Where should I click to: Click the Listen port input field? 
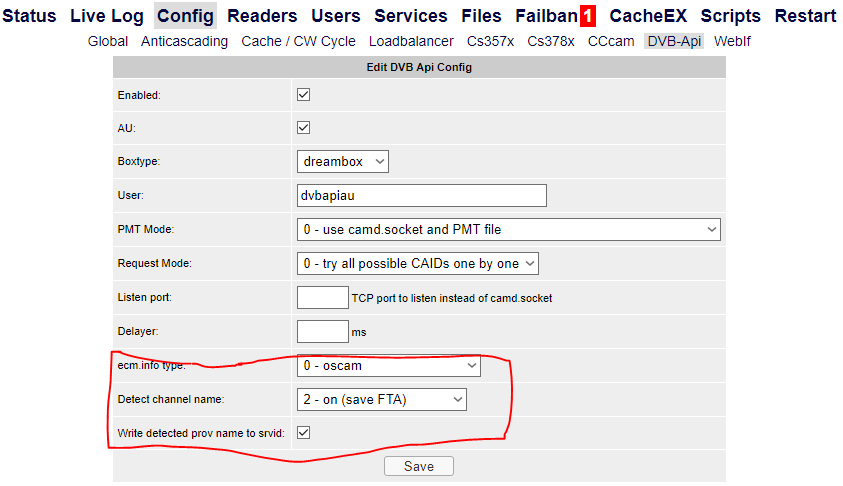click(x=323, y=297)
